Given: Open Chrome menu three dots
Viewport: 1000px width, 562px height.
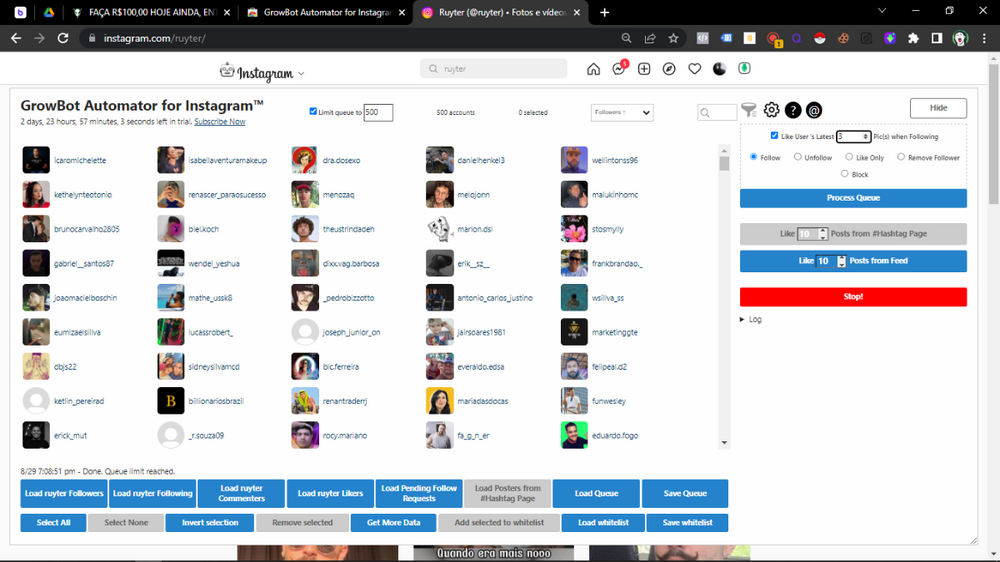Looking at the screenshot, I should (x=984, y=38).
